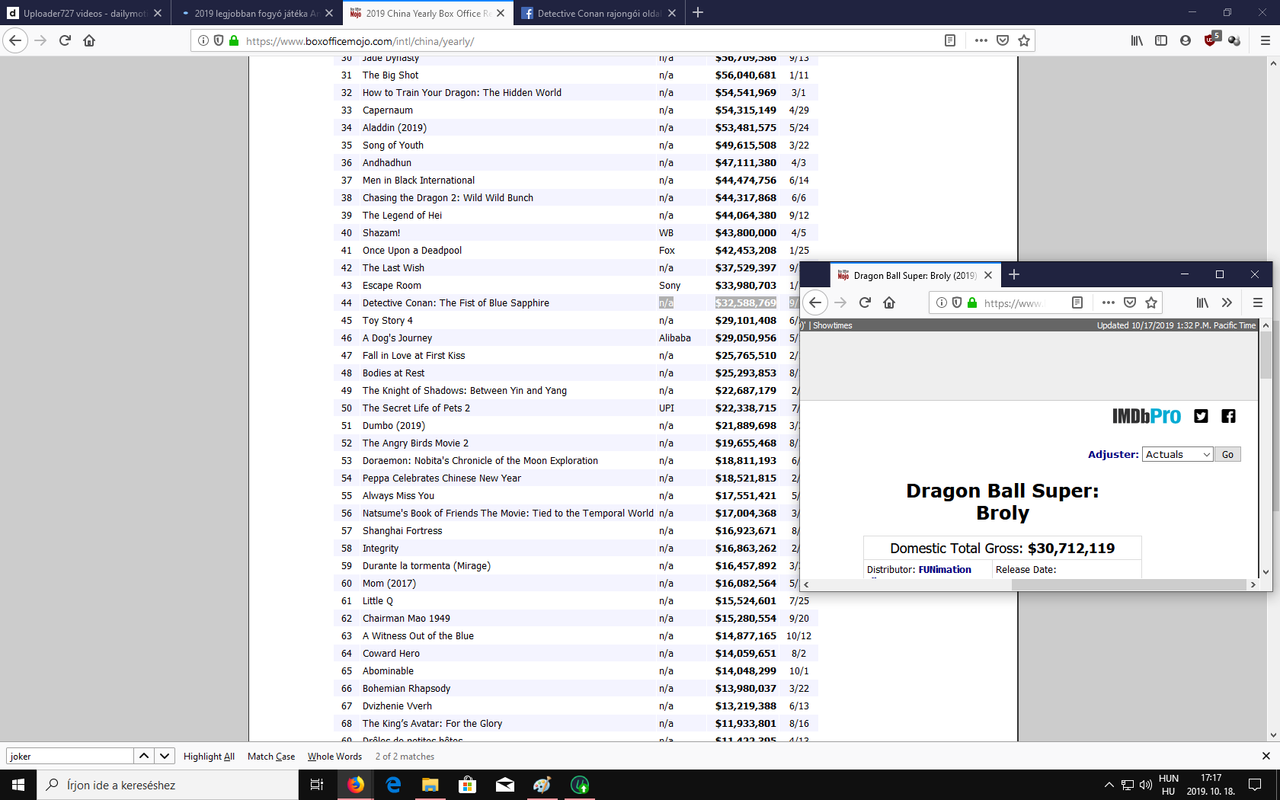Toggle Whole Words in find bar
Screen dimensions: 1280x800
[335, 757]
